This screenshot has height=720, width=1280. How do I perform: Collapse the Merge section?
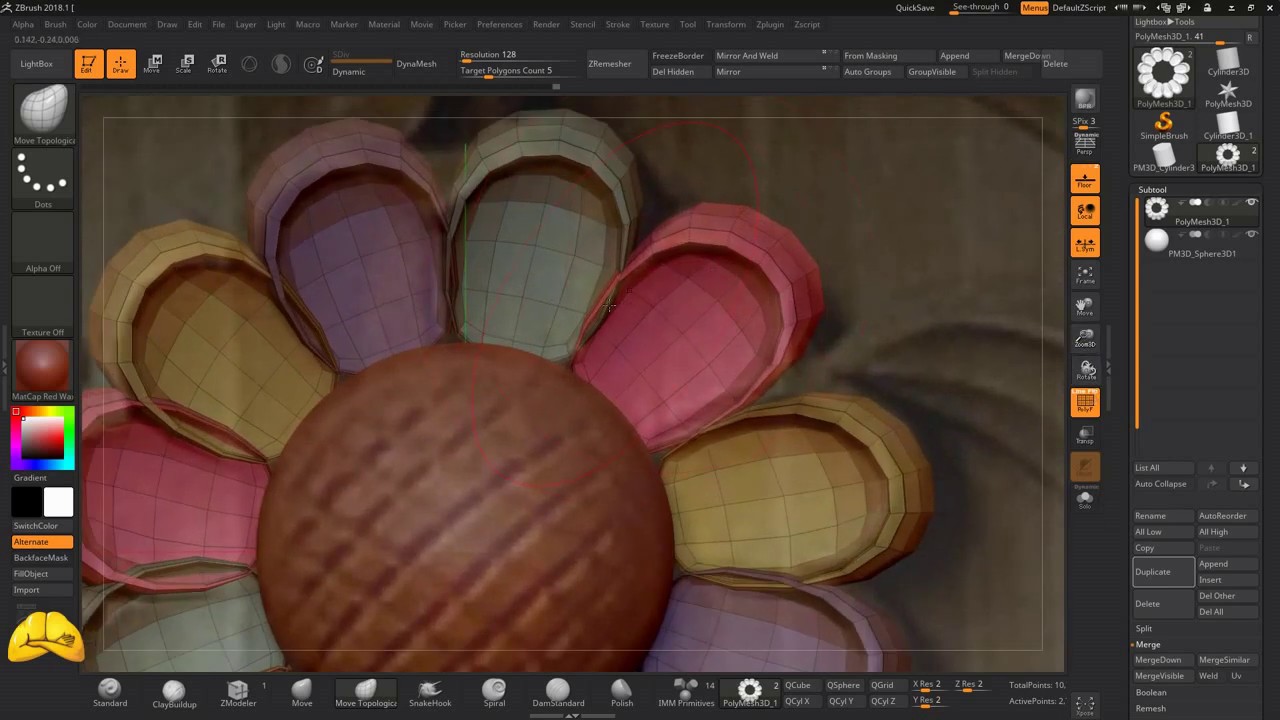[x=1148, y=644]
